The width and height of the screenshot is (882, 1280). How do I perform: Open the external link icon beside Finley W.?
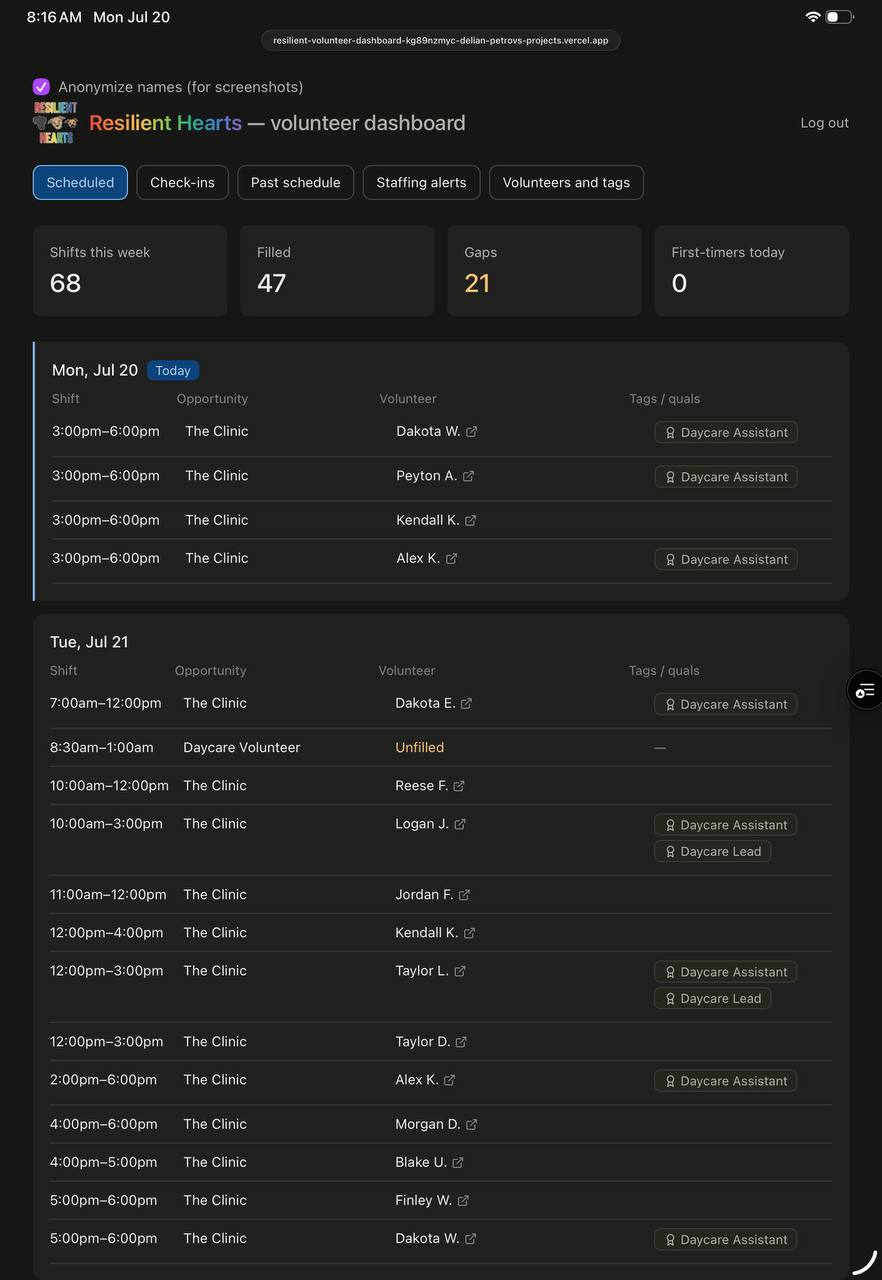(x=463, y=1200)
